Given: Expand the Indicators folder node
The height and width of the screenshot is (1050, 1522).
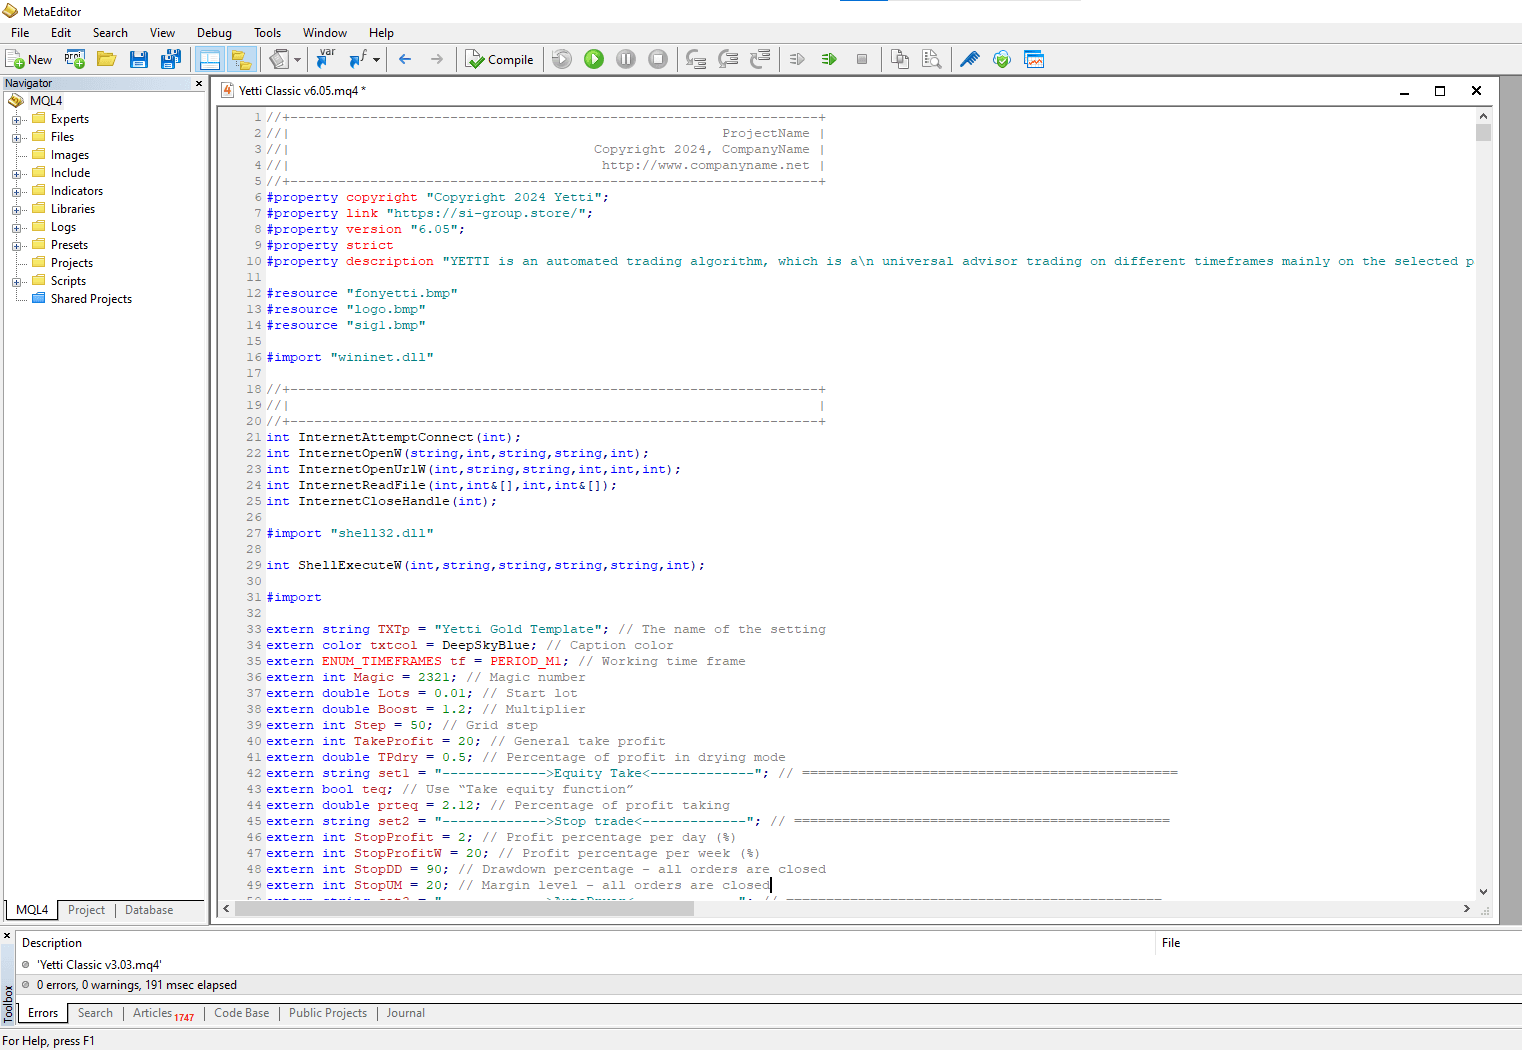Looking at the screenshot, I should coord(17,192).
